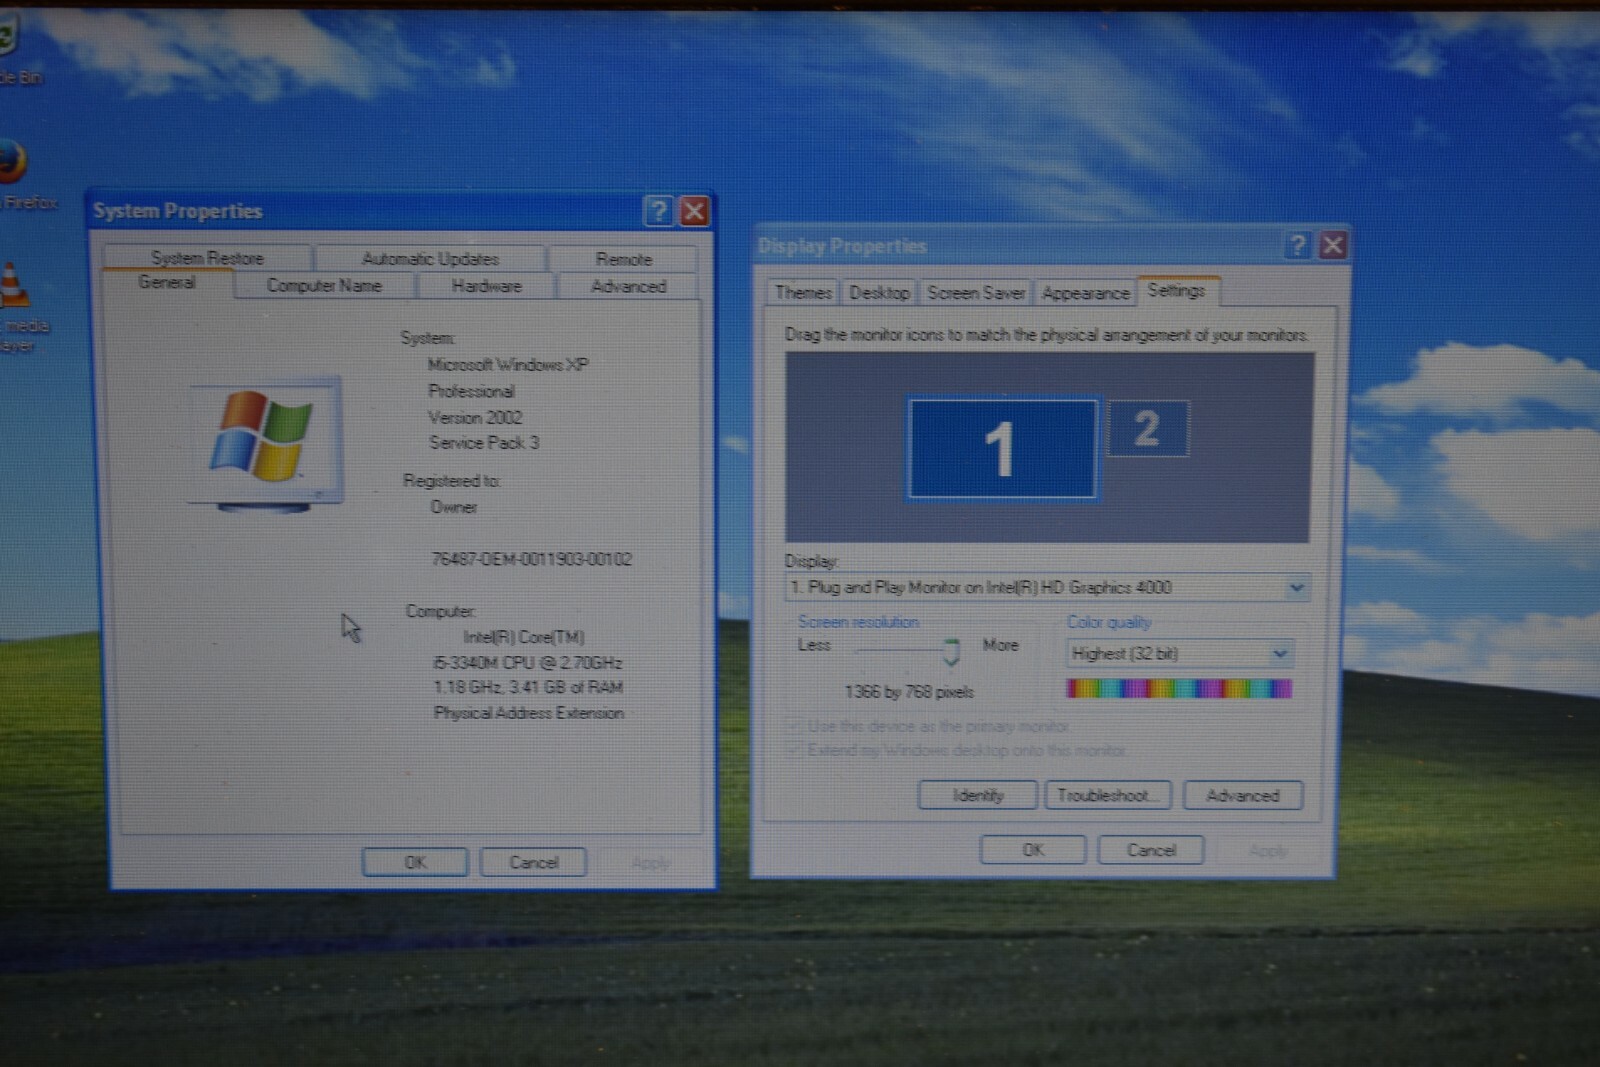1600x1067 pixels.
Task: Click OK in Display Properties
Action: [1033, 850]
